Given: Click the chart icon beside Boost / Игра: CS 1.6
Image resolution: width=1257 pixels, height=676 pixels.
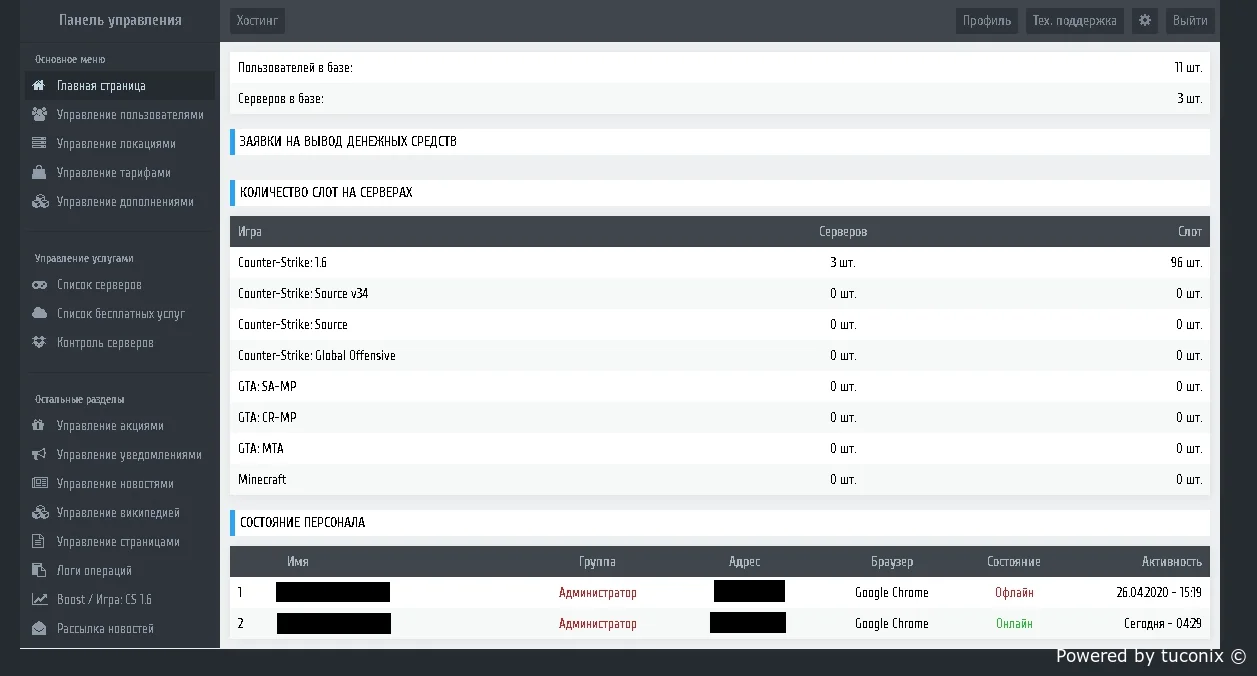Looking at the screenshot, I should (x=39, y=600).
